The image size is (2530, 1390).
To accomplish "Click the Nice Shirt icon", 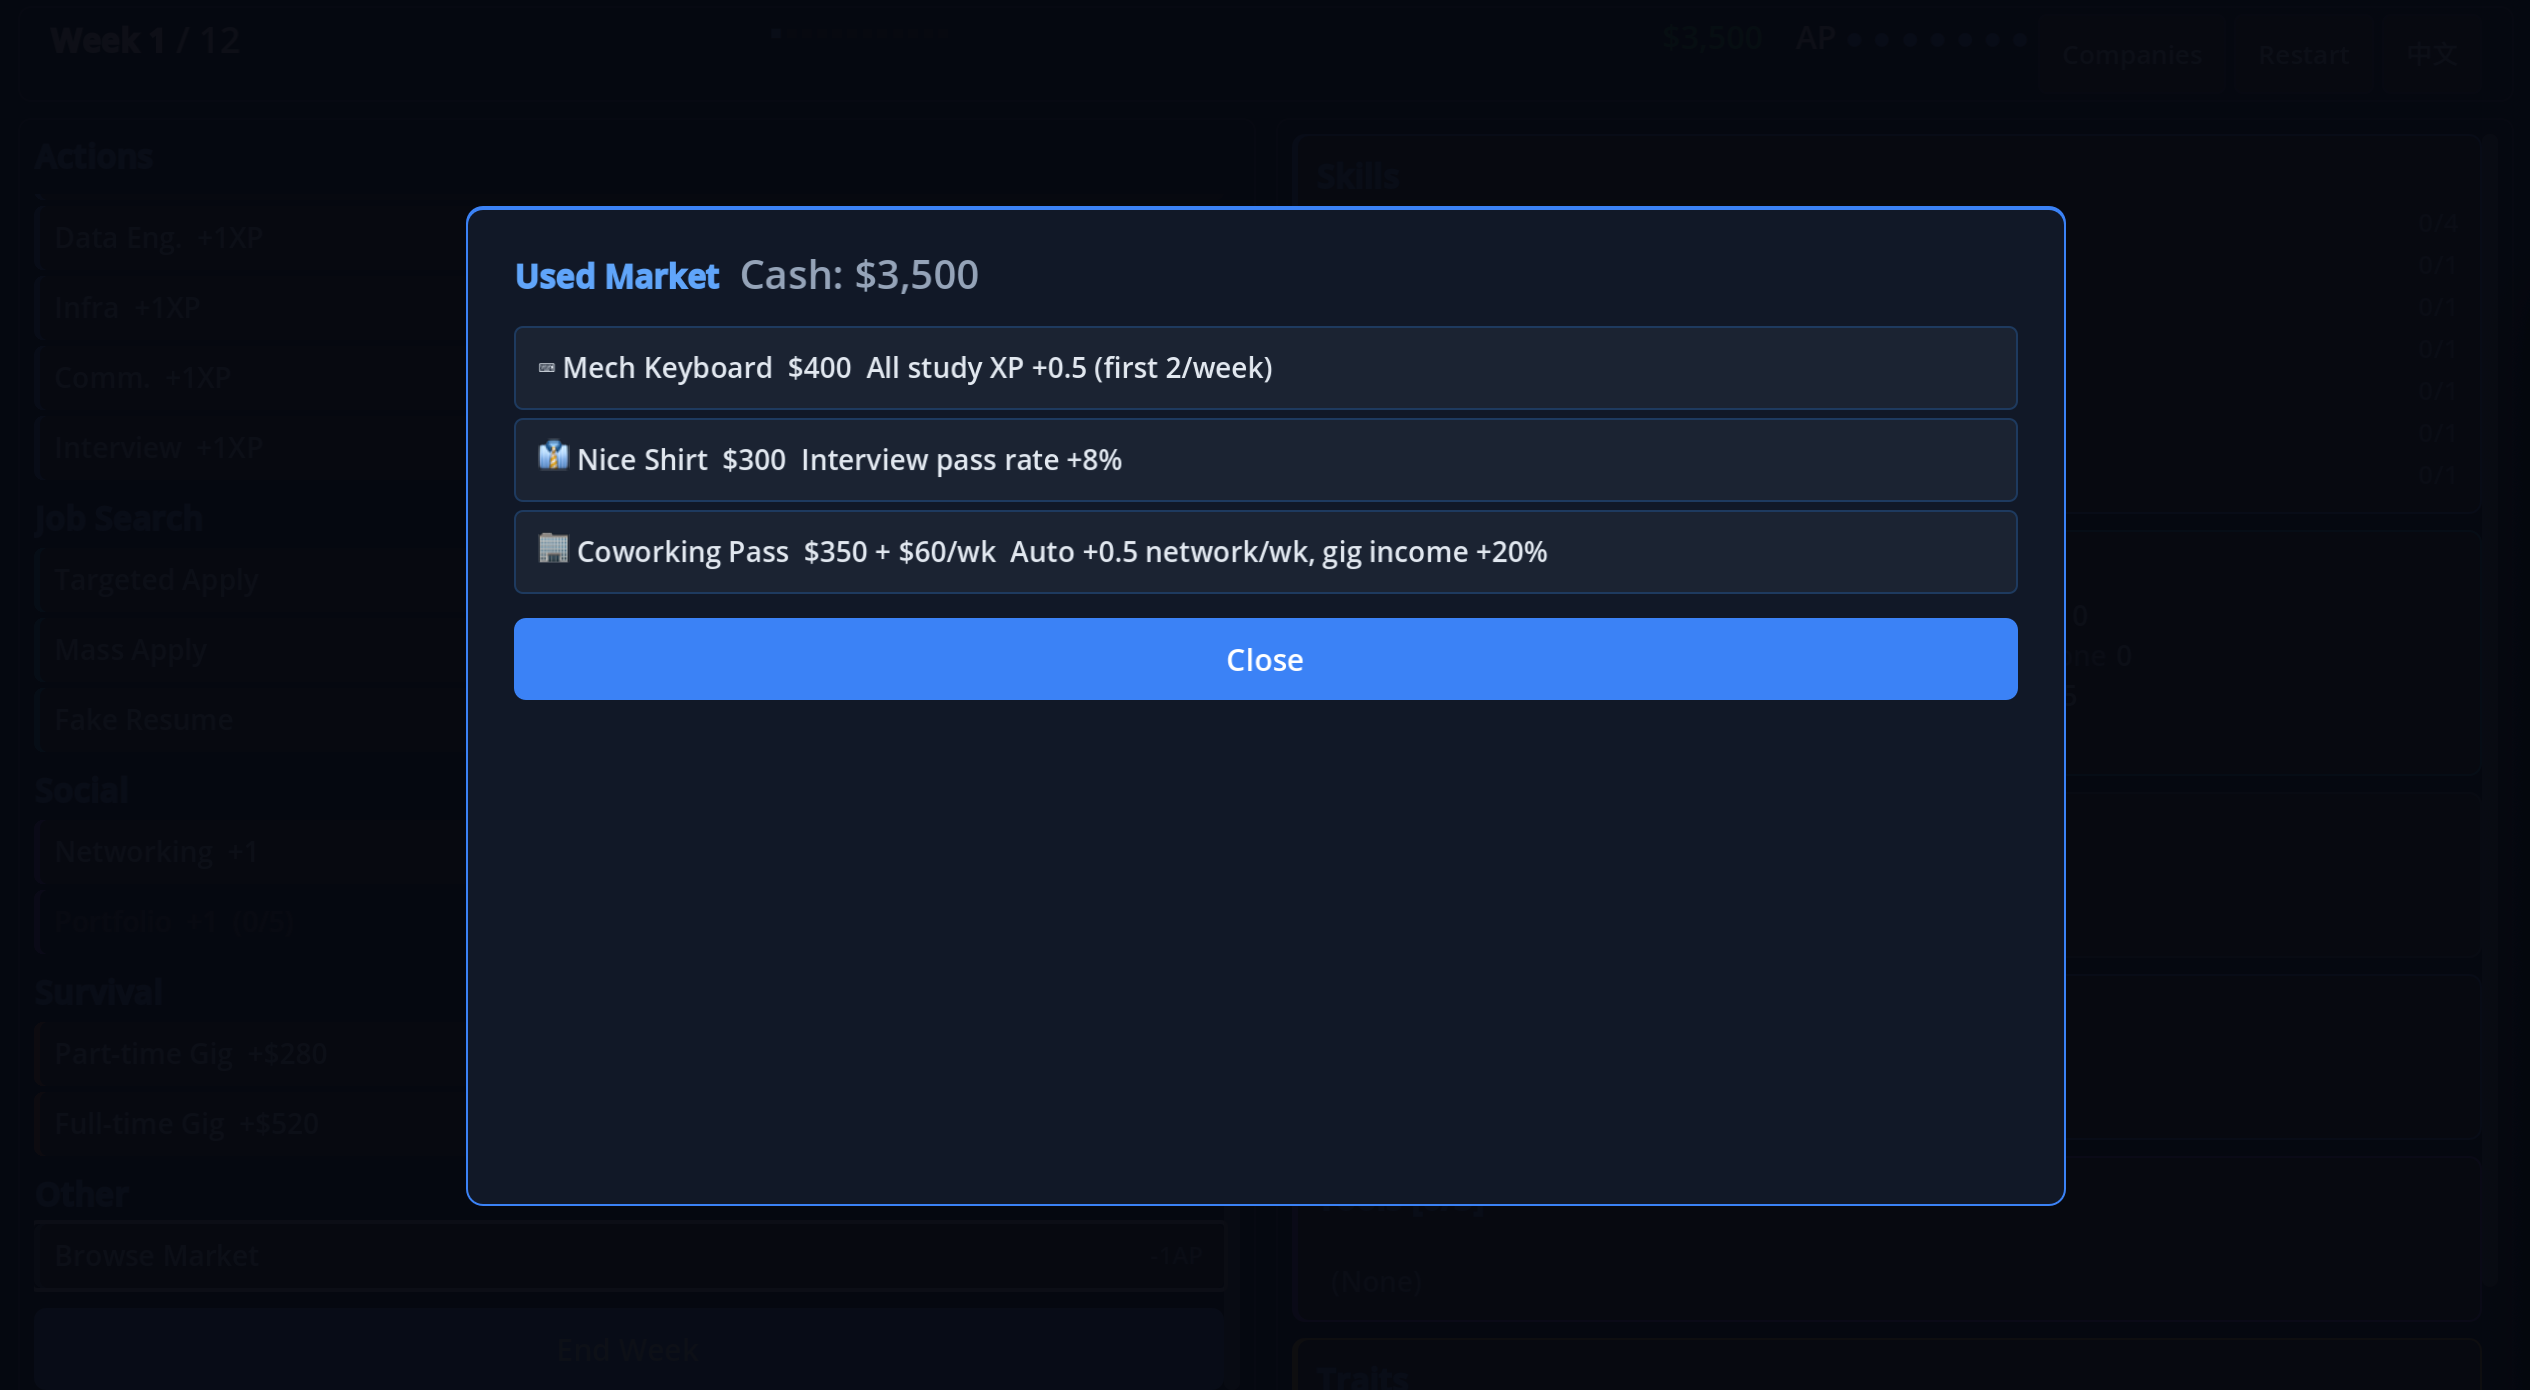I will [553, 457].
